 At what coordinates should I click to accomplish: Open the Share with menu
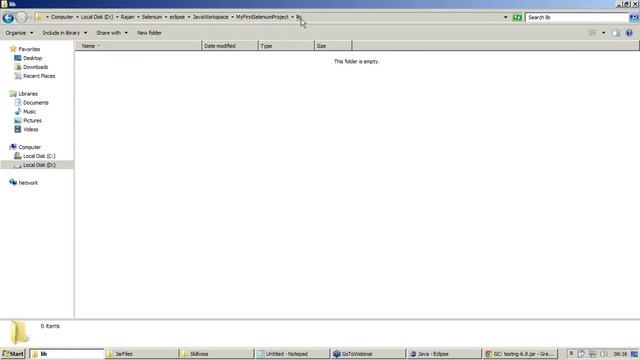pos(112,33)
